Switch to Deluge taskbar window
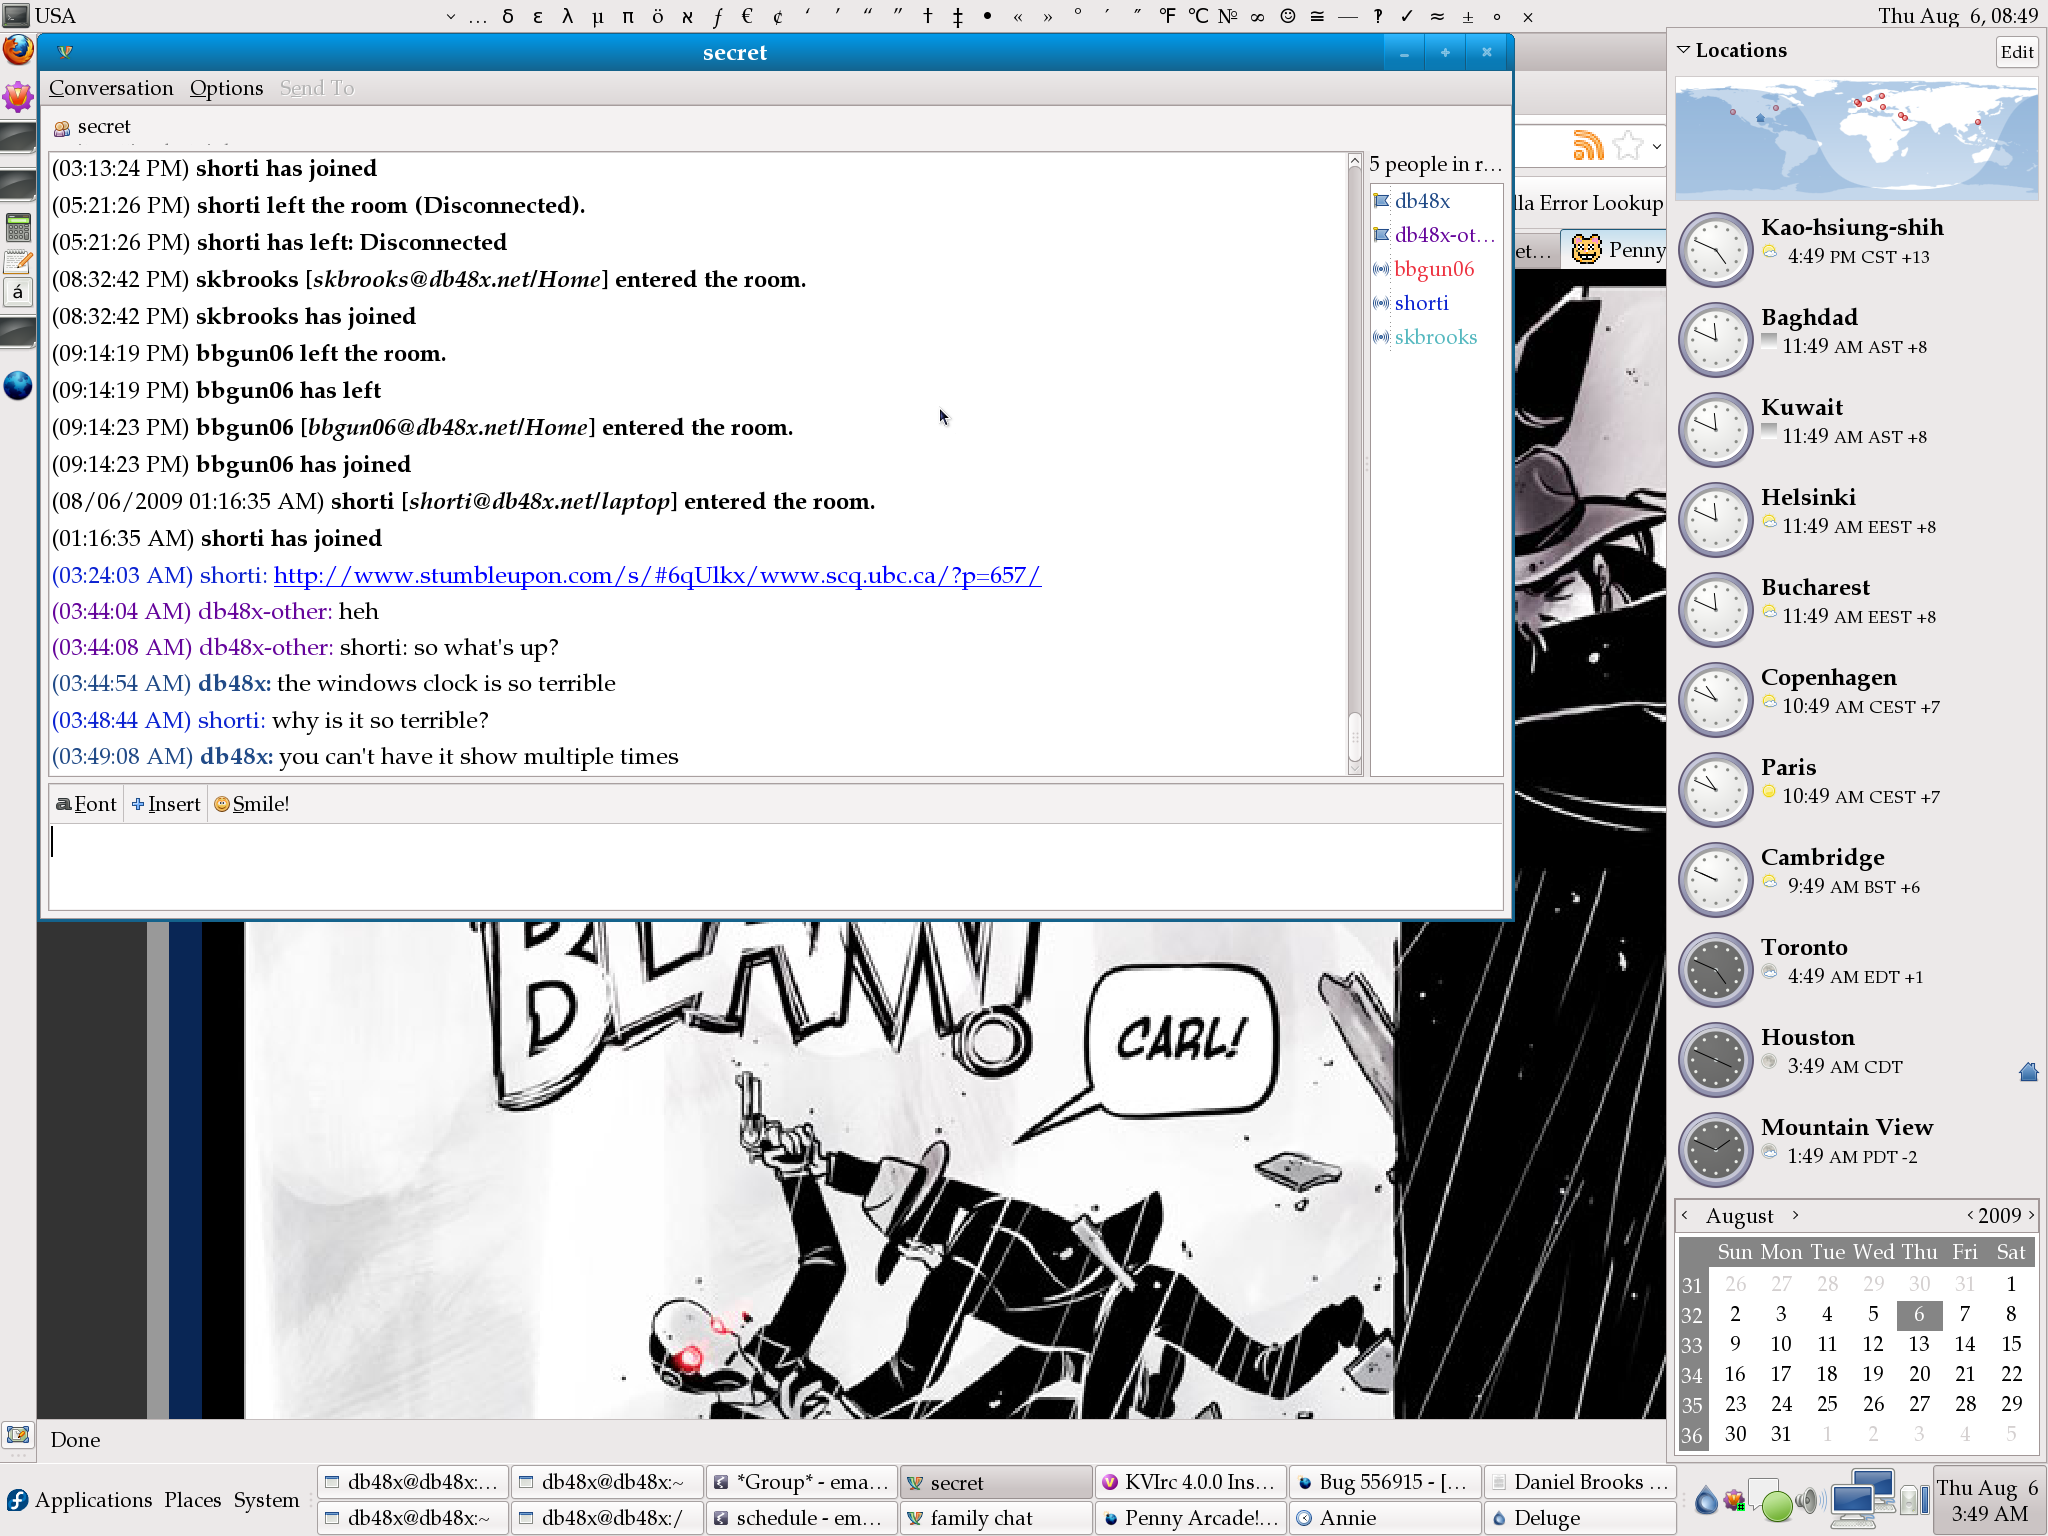Viewport: 2048px width, 1536px height. [x=1579, y=1517]
